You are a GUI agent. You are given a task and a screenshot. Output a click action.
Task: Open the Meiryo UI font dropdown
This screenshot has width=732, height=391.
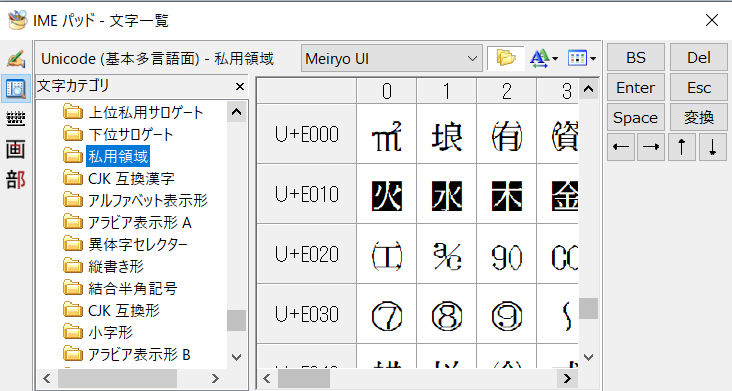tap(392, 59)
